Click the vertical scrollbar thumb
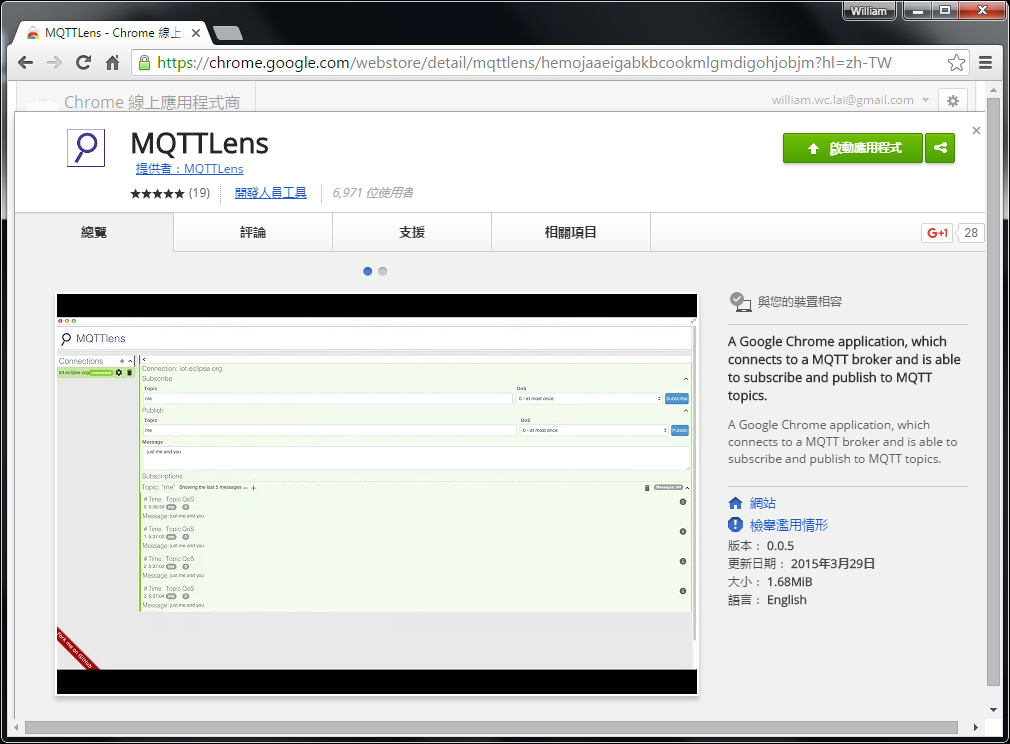This screenshot has width=1010, height=744. pyautogui.click(x=993, y=392)
